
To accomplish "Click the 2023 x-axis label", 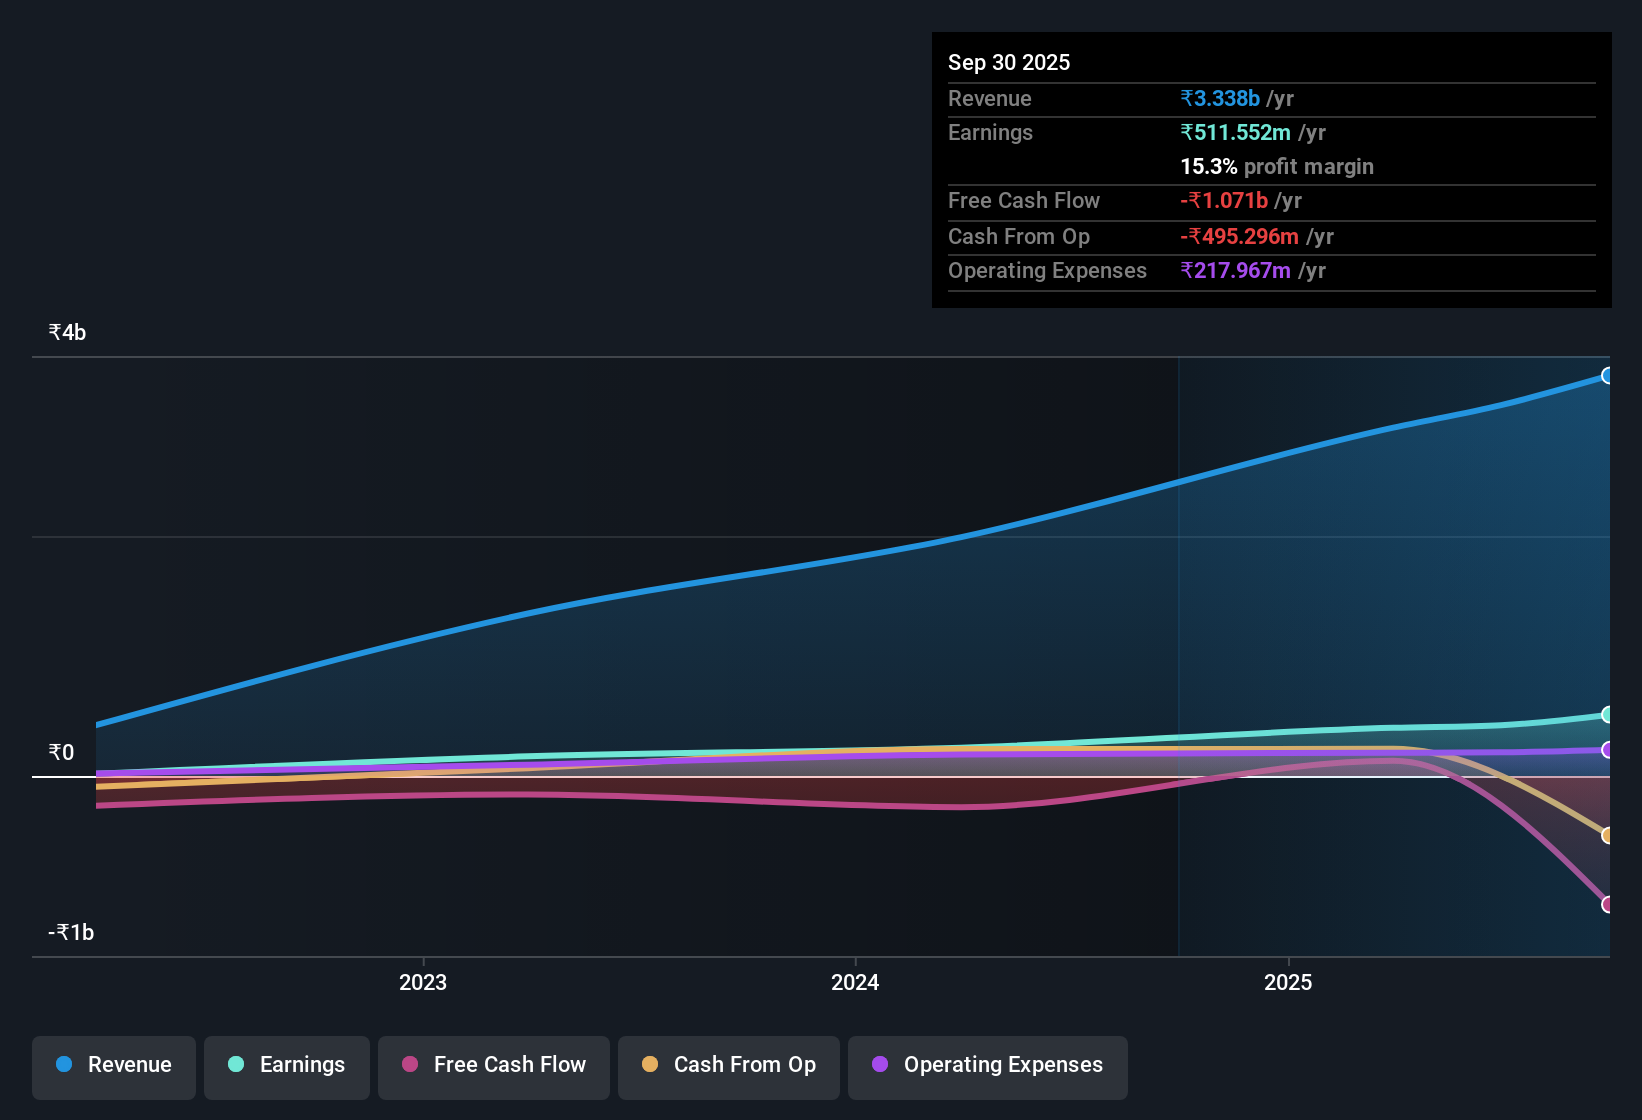I will pyautogui.click(x=423, y=982).
